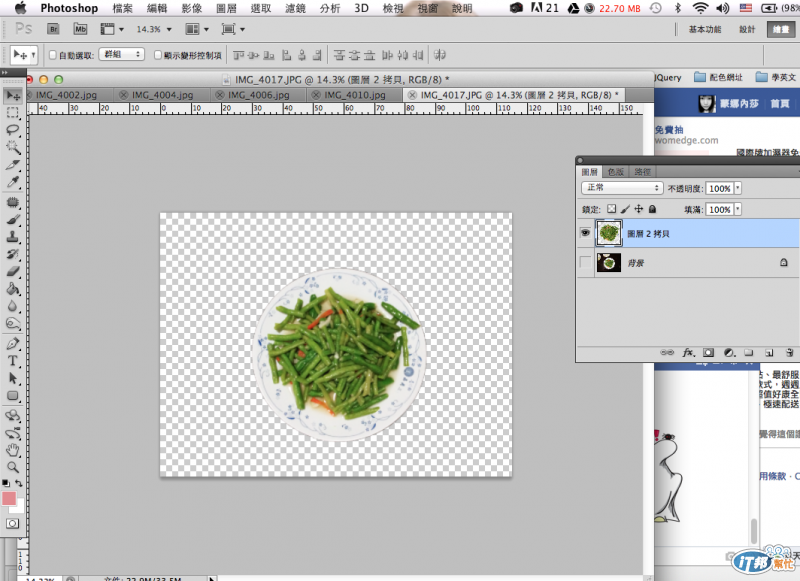Image resolution: width=800 pixels, height=581 pixels.
Task: Open the blend mode 正常 dropdown
Action: click(622, 188)
